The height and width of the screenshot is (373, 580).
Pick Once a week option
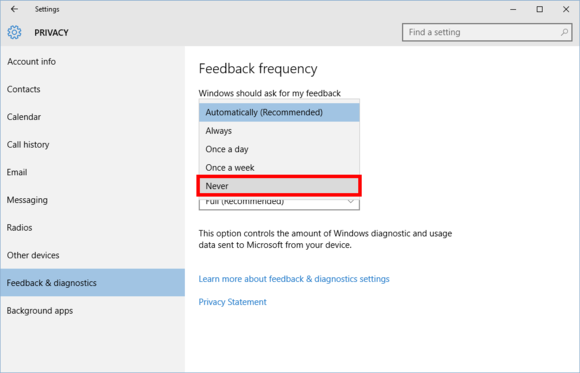tap(279, 168)
